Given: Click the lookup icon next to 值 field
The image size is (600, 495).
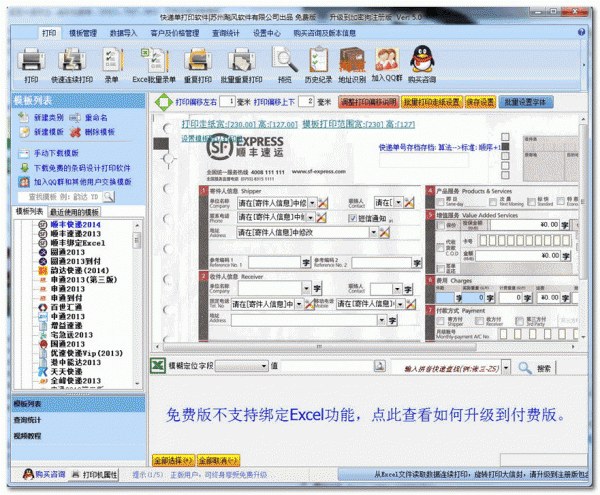Looking at the screenshot, I should tap(380, 366).
